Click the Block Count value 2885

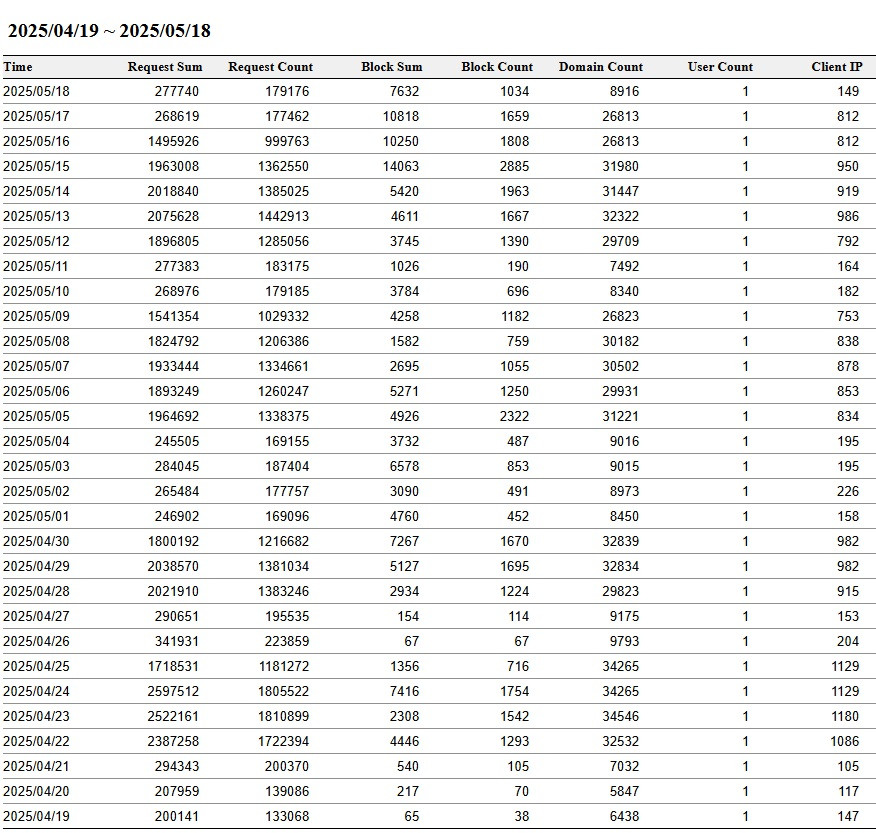pos(514,166)
